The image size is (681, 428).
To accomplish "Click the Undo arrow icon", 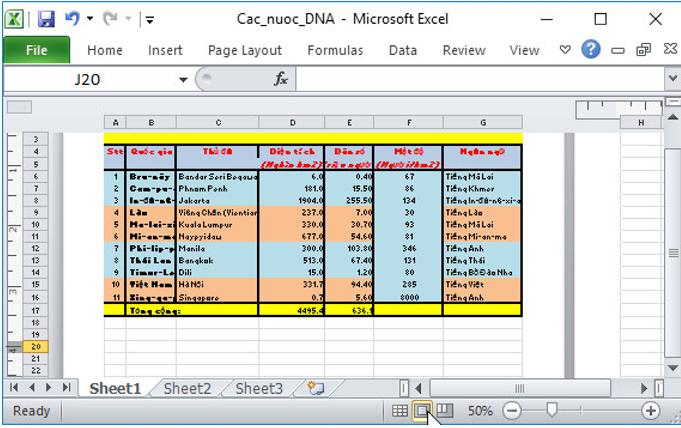I will pos(72,18).
